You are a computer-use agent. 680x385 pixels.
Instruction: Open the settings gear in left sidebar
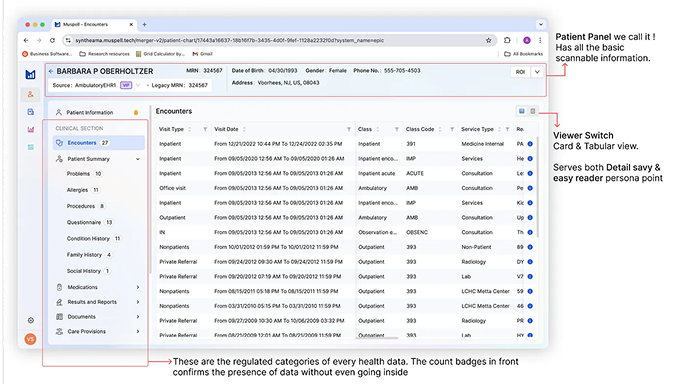30,320
